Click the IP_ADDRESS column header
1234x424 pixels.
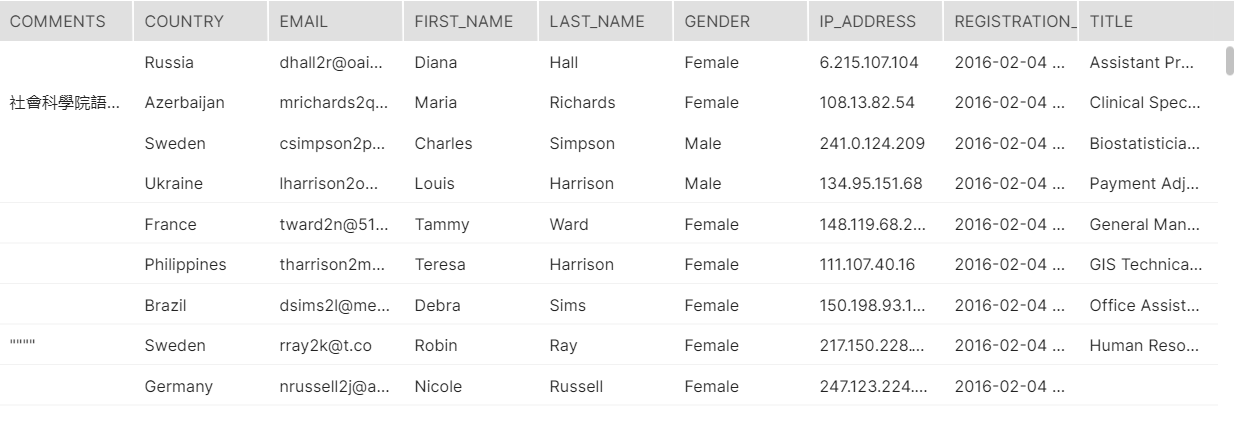tap(867, 21)
